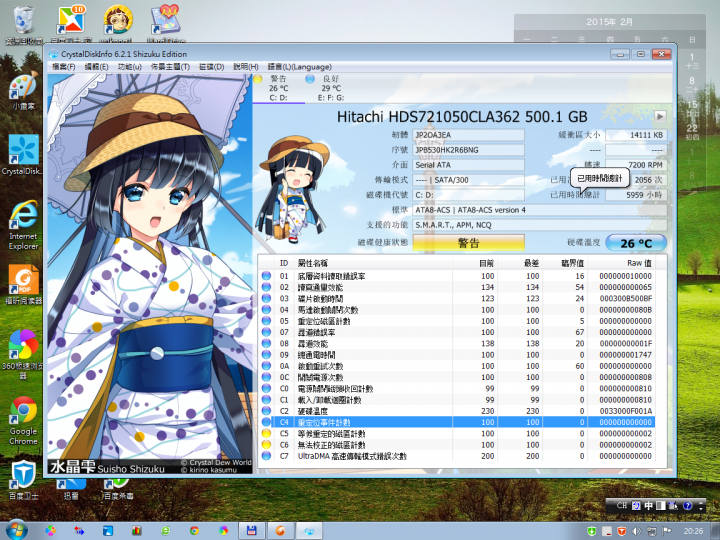Open the Internet Explorer desktop shortcut
Viewport: 720px width, 540px height.
pos(23,225)
